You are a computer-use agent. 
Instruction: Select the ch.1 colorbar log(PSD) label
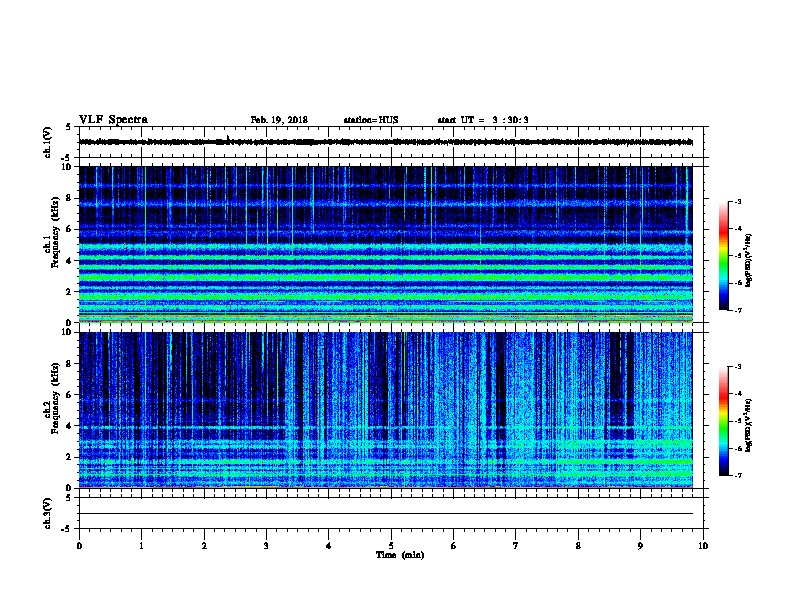748,261
